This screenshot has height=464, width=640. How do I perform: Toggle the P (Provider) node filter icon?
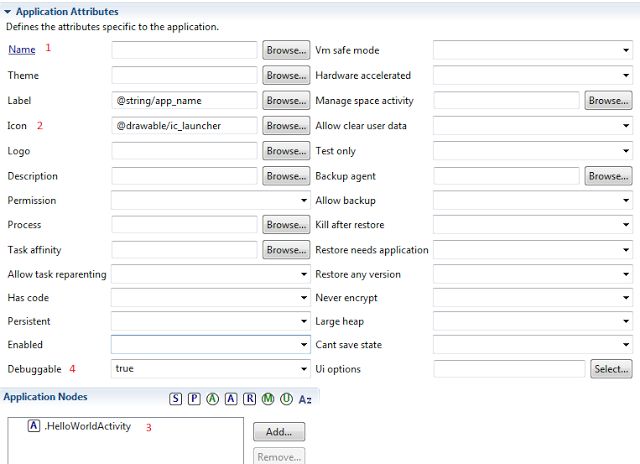click(194, 399)
